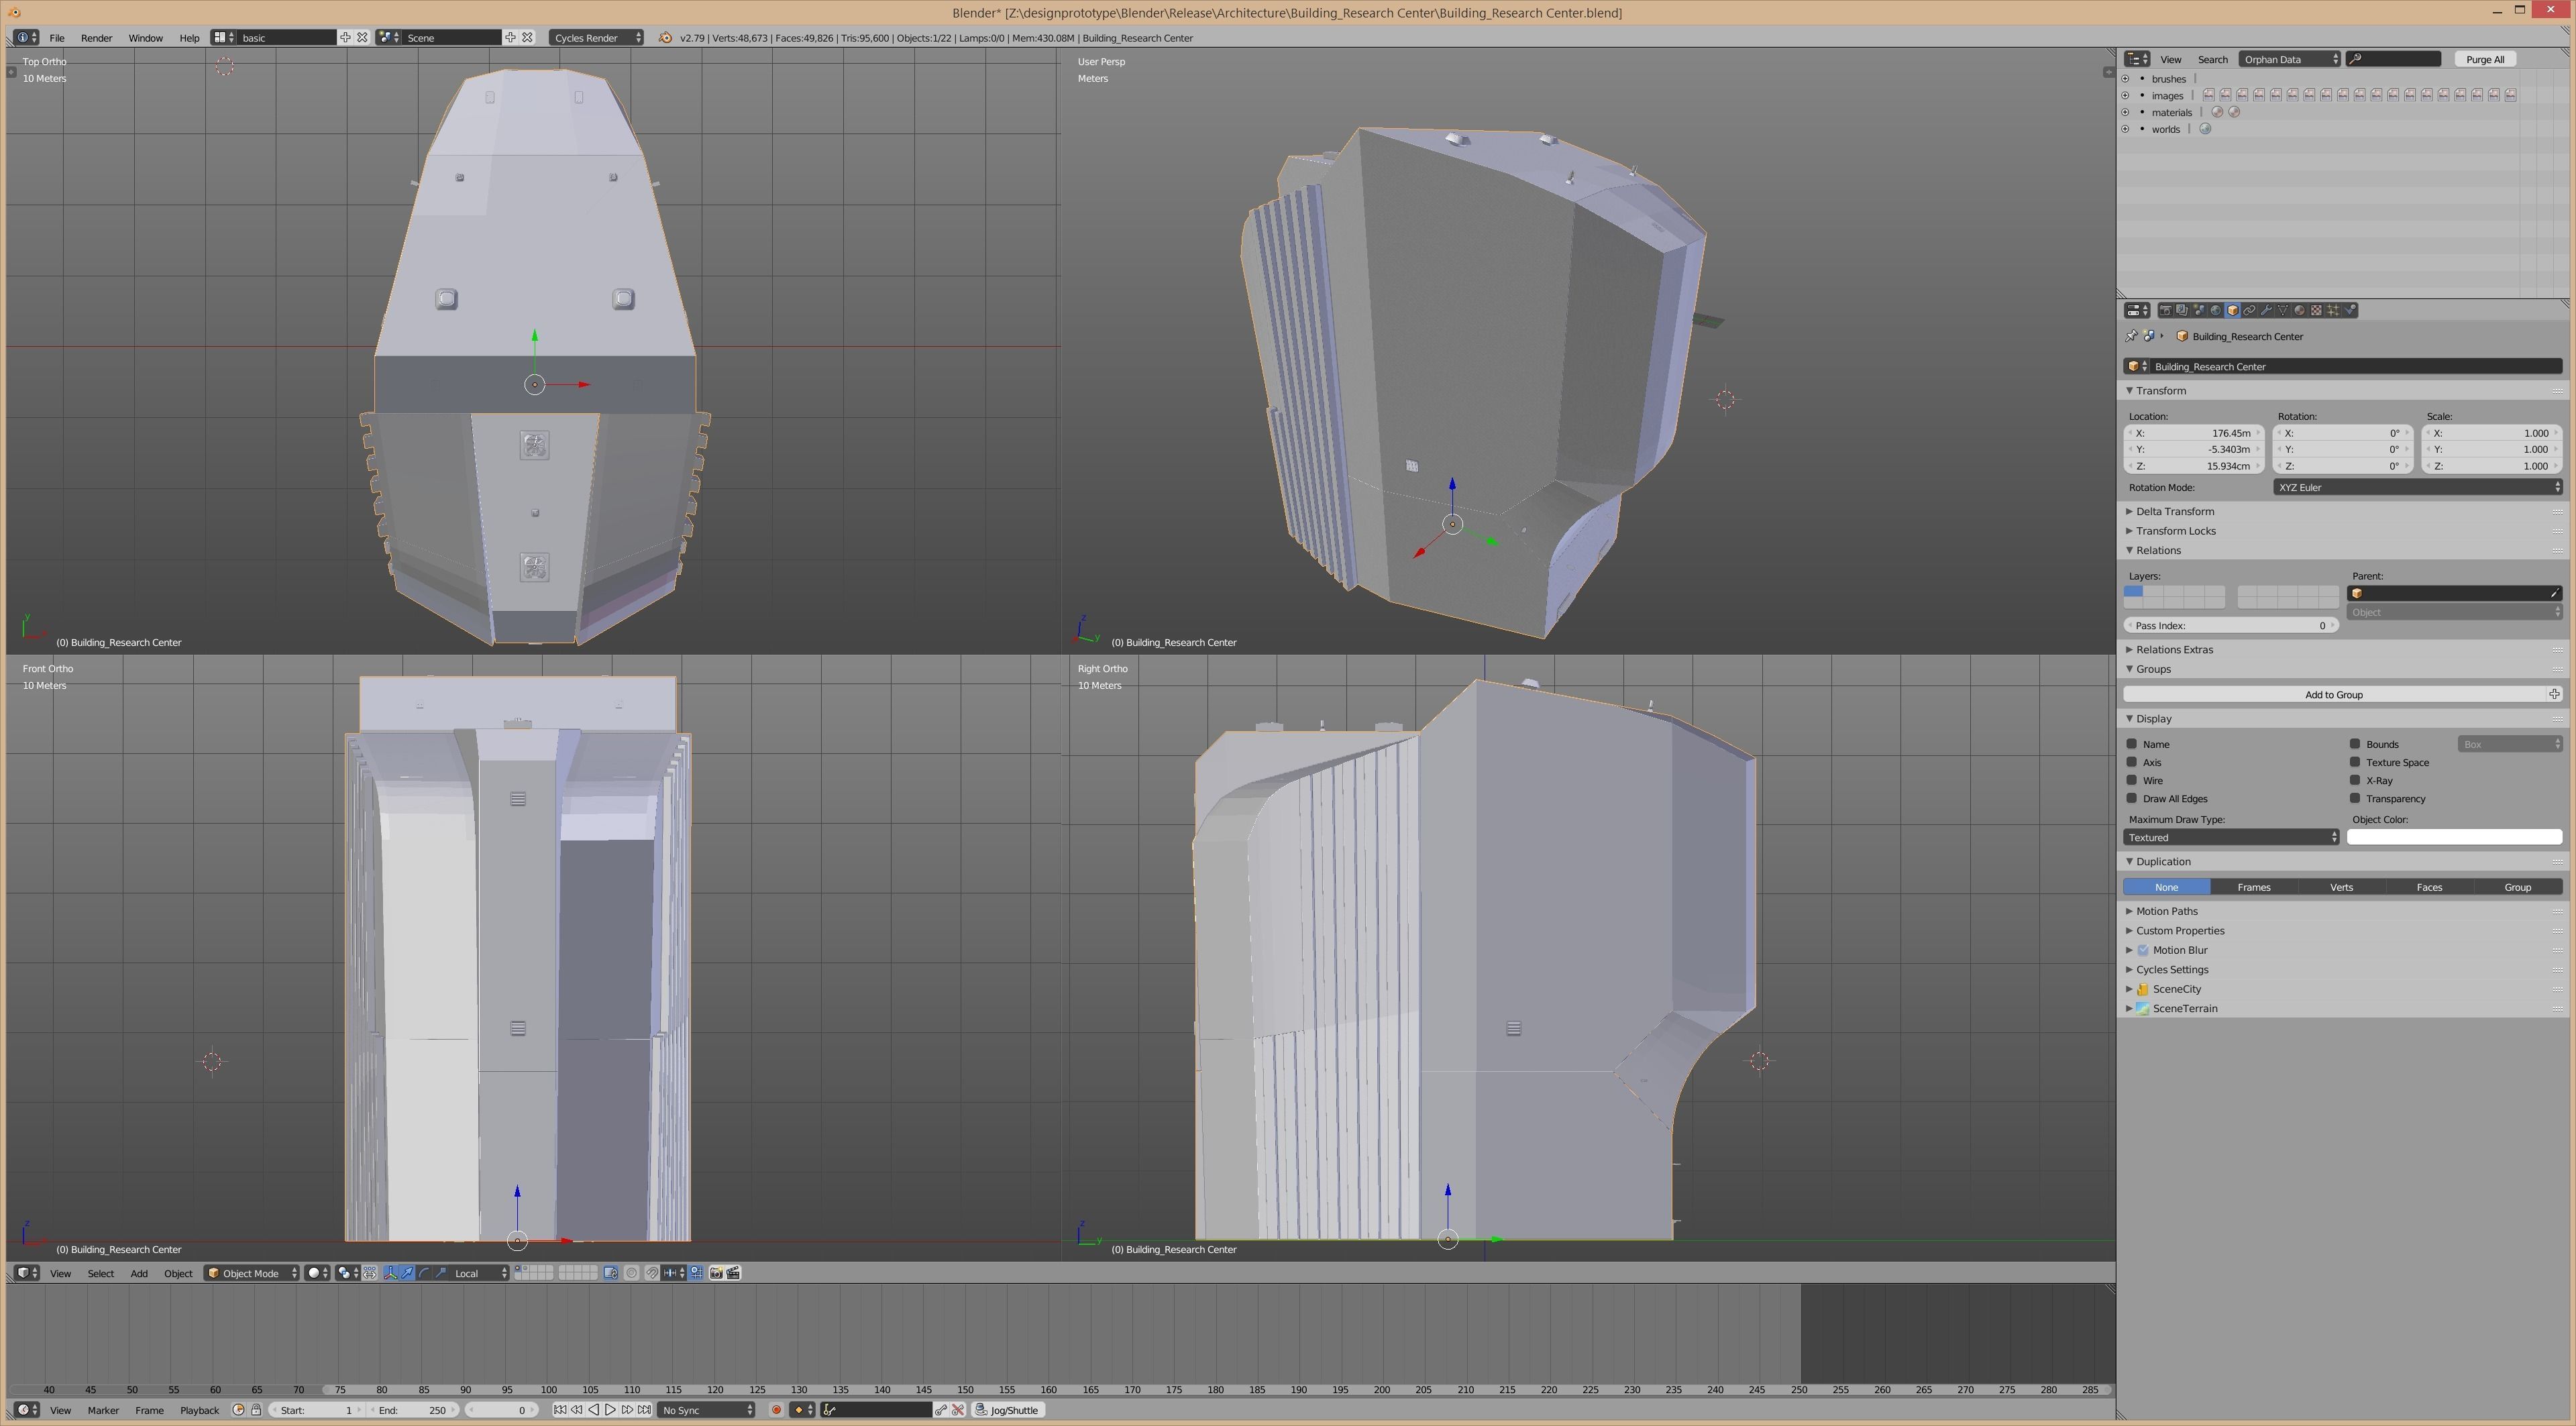Open the Constraints tab (chain link icon)
Image resolution: width=2576 pixels, height=1426 pixels.
[x=2250, y=310]
